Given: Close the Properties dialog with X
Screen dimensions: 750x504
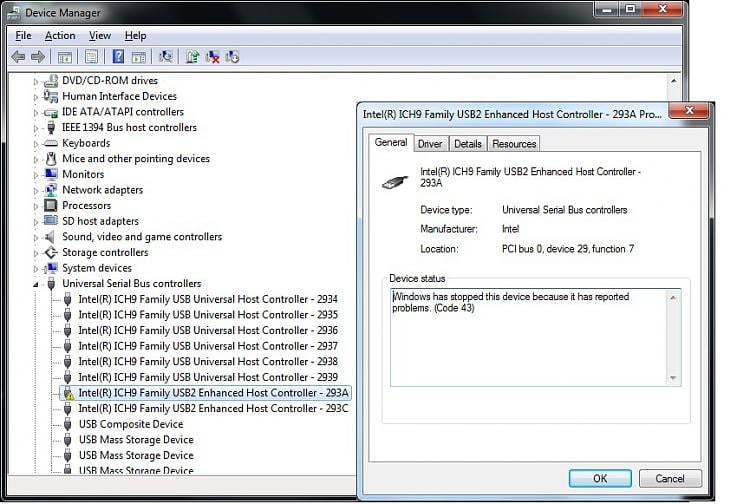Looking at the screenshot, I should (689, 110).
